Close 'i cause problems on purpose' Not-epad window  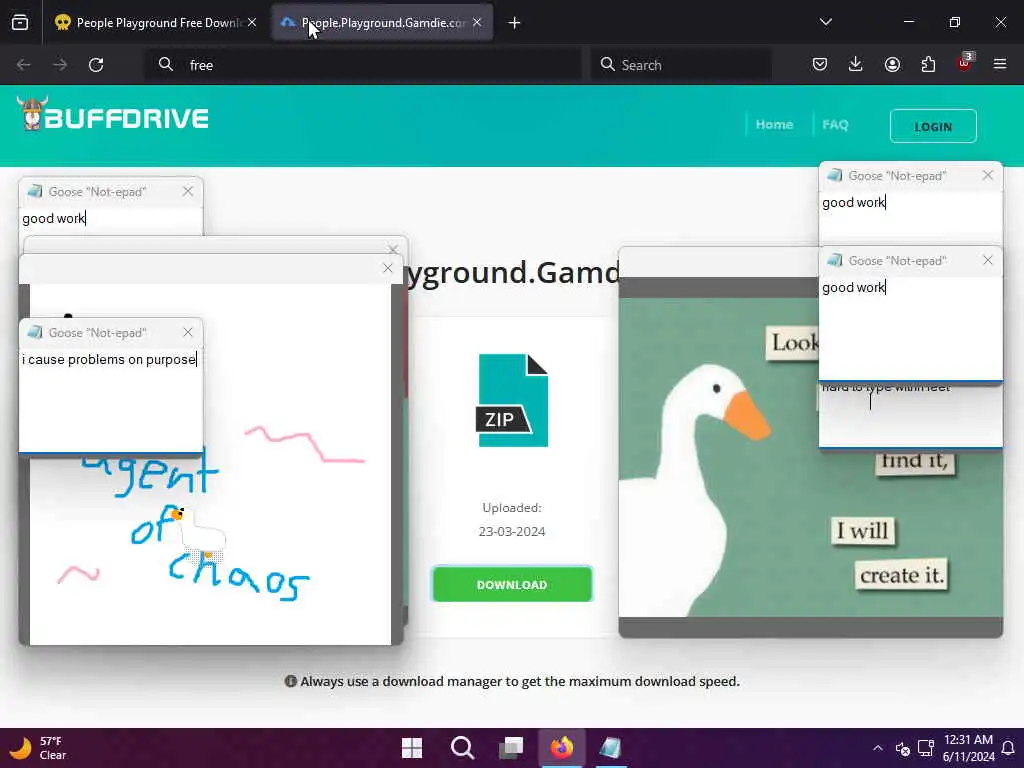tap(188, 332)
